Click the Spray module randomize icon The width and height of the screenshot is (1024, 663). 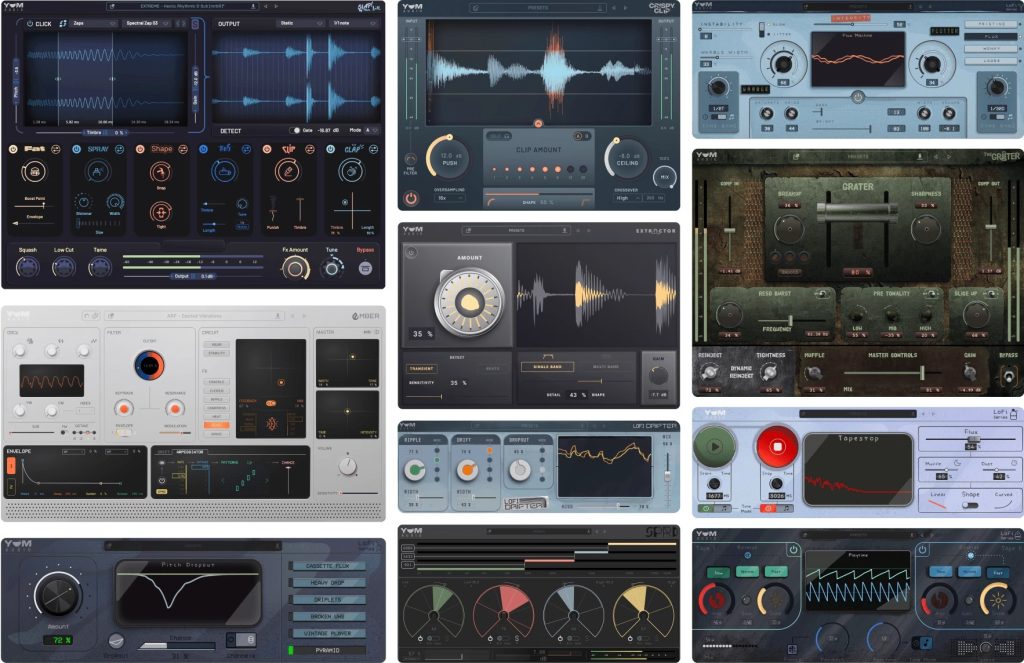pyautogui.click(x=121, y=149)
